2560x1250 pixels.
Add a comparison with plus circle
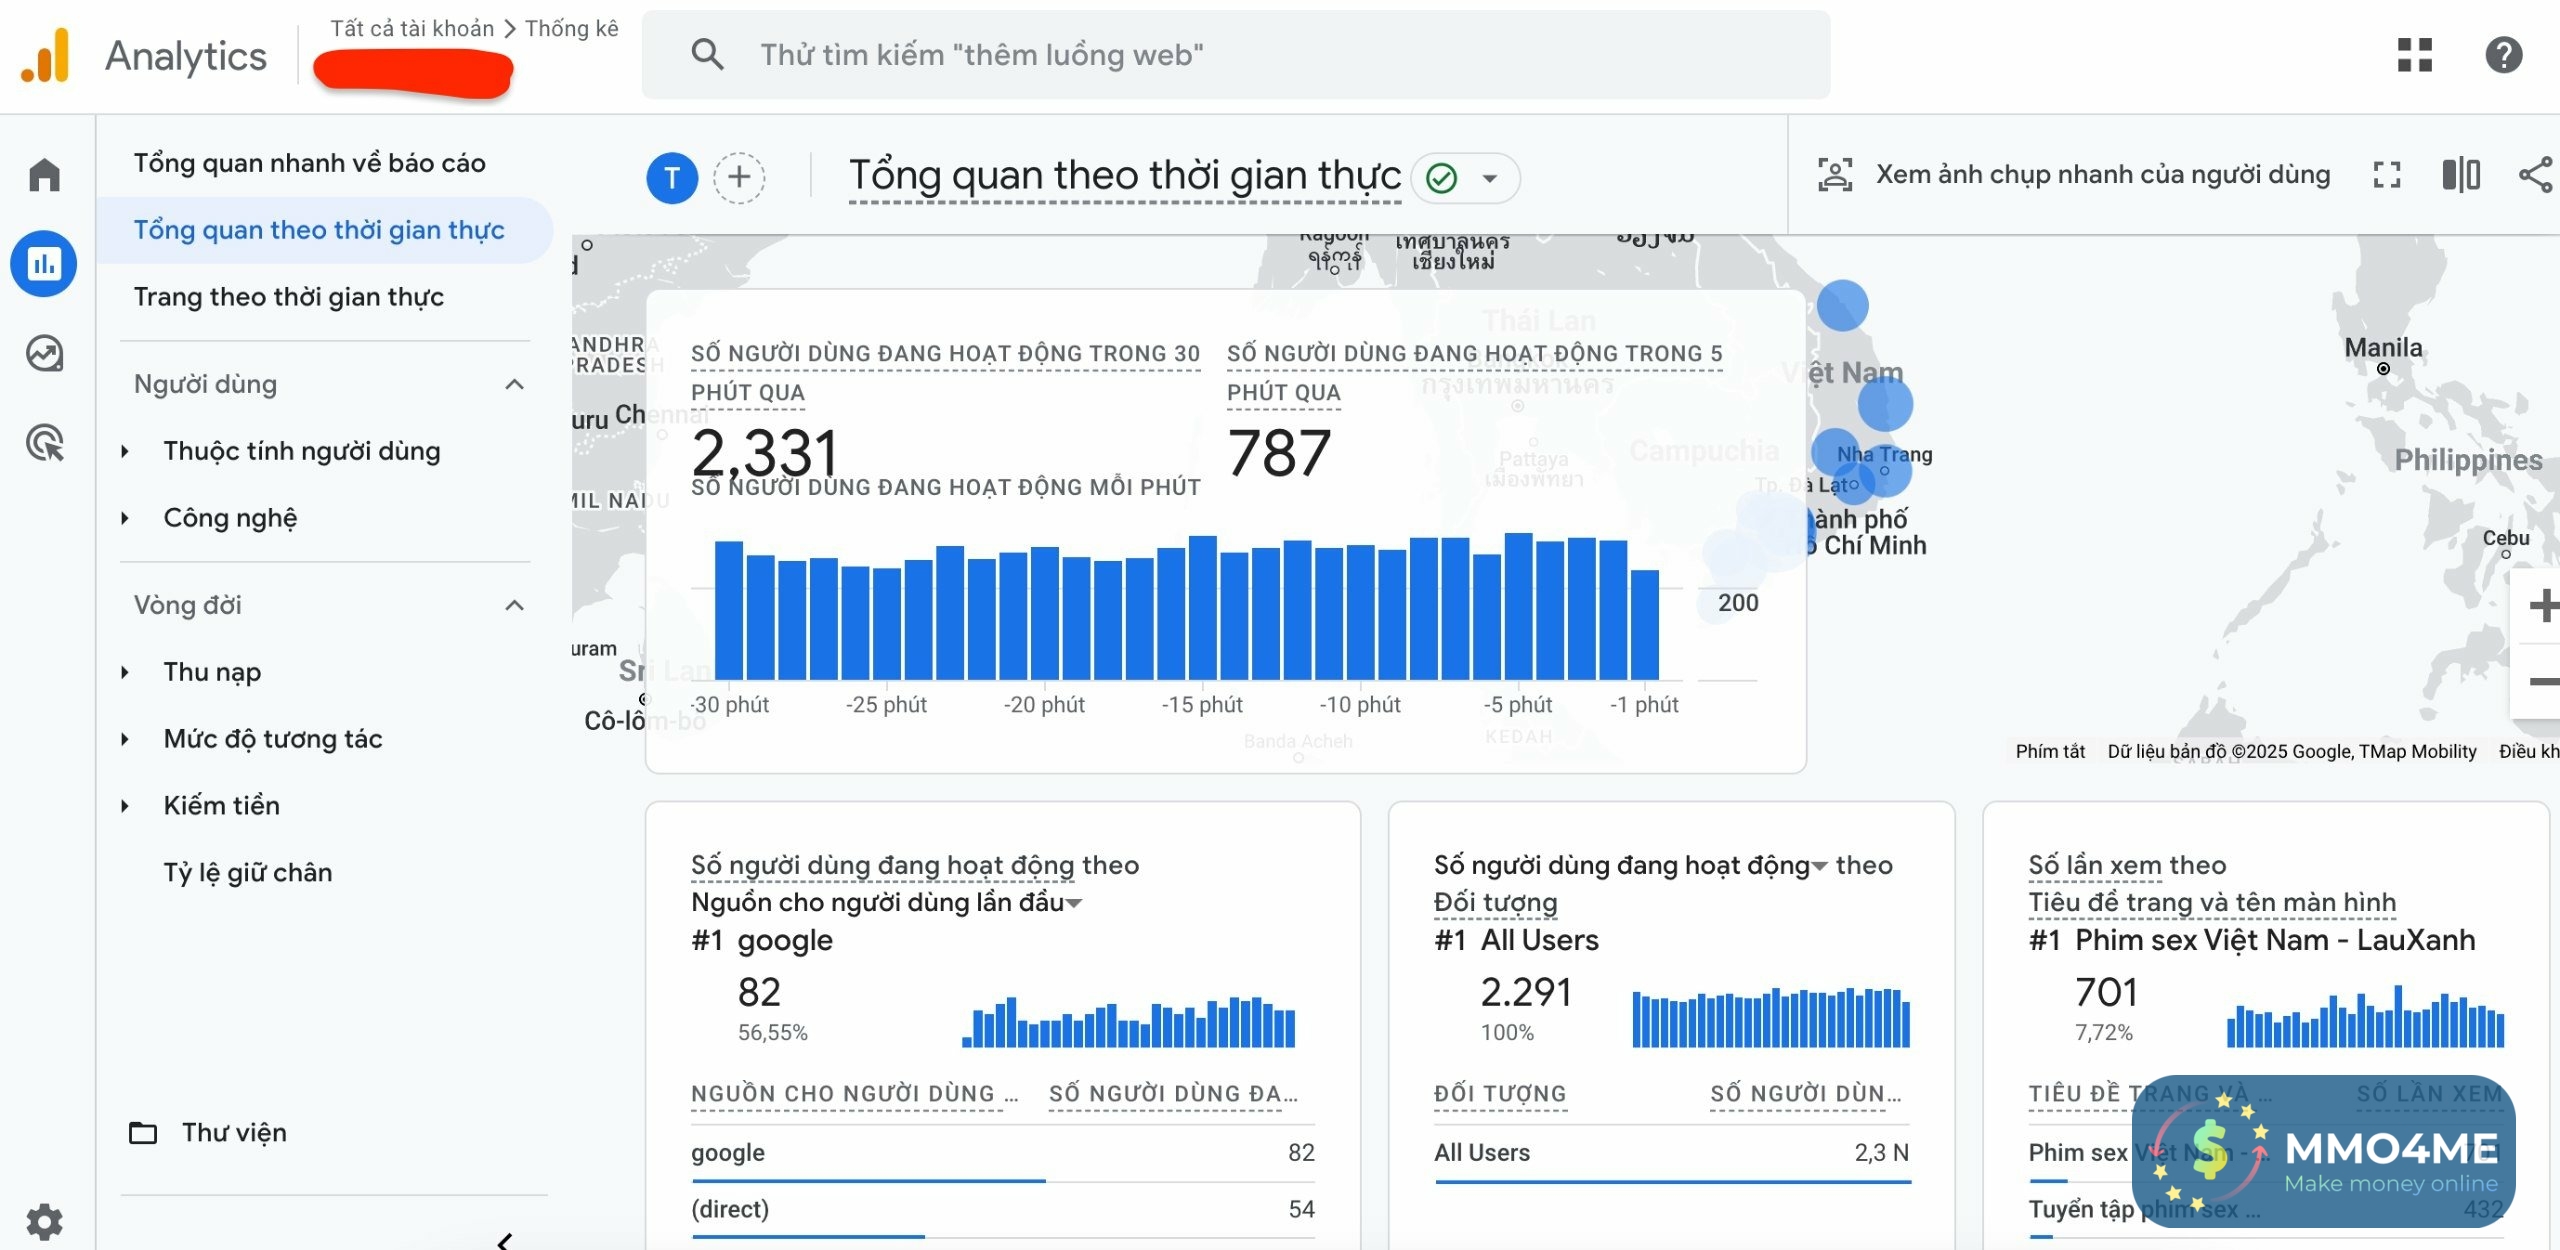pyautogui.click(x=739, y=178)
